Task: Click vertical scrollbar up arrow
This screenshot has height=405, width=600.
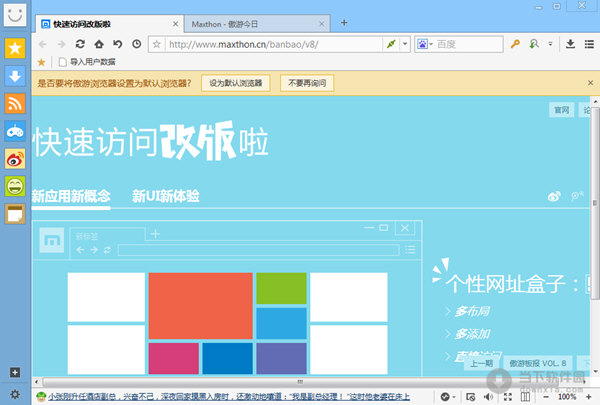Action: 595,101
